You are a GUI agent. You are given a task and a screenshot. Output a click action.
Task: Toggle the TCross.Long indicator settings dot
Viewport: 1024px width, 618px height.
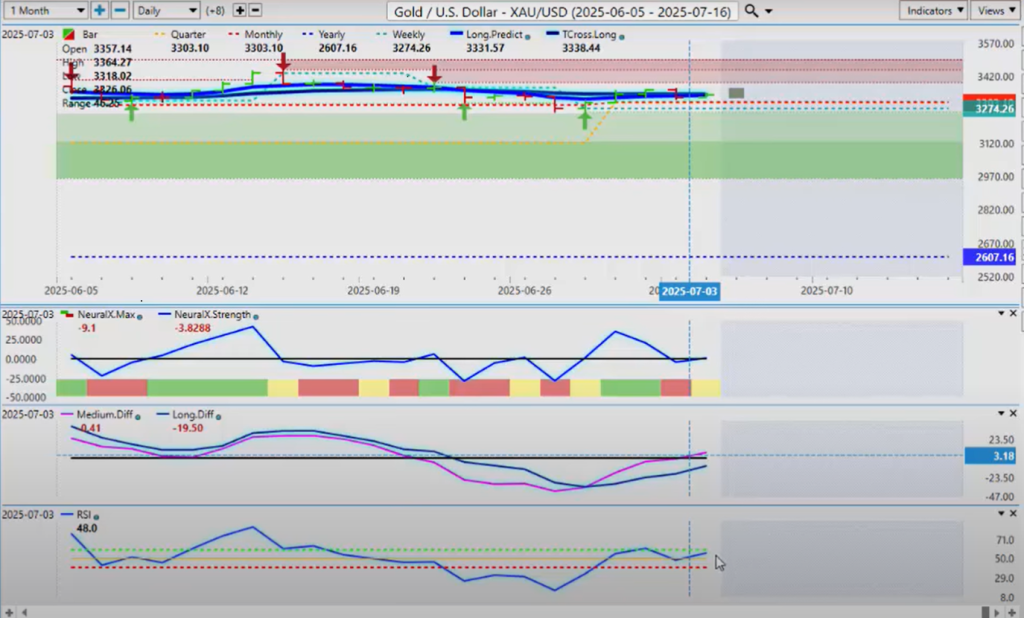[x=622, y=36]
